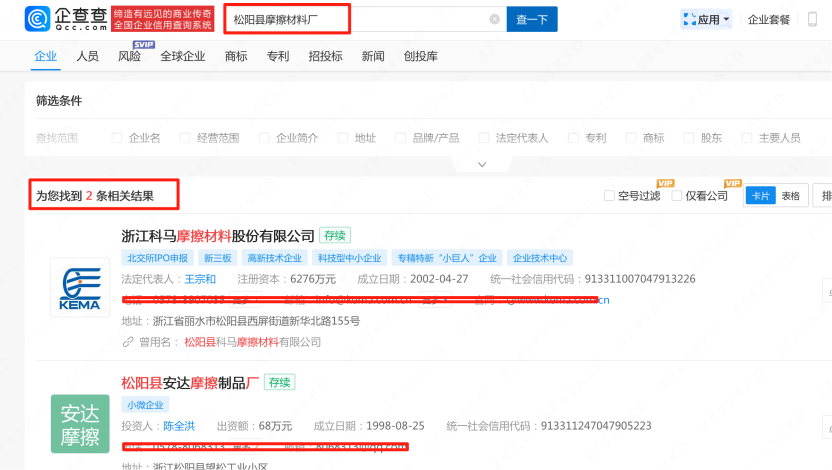This screenshot has height=470, width=832.
Task: Select the 卡片 view button
Action: [760, 195]
